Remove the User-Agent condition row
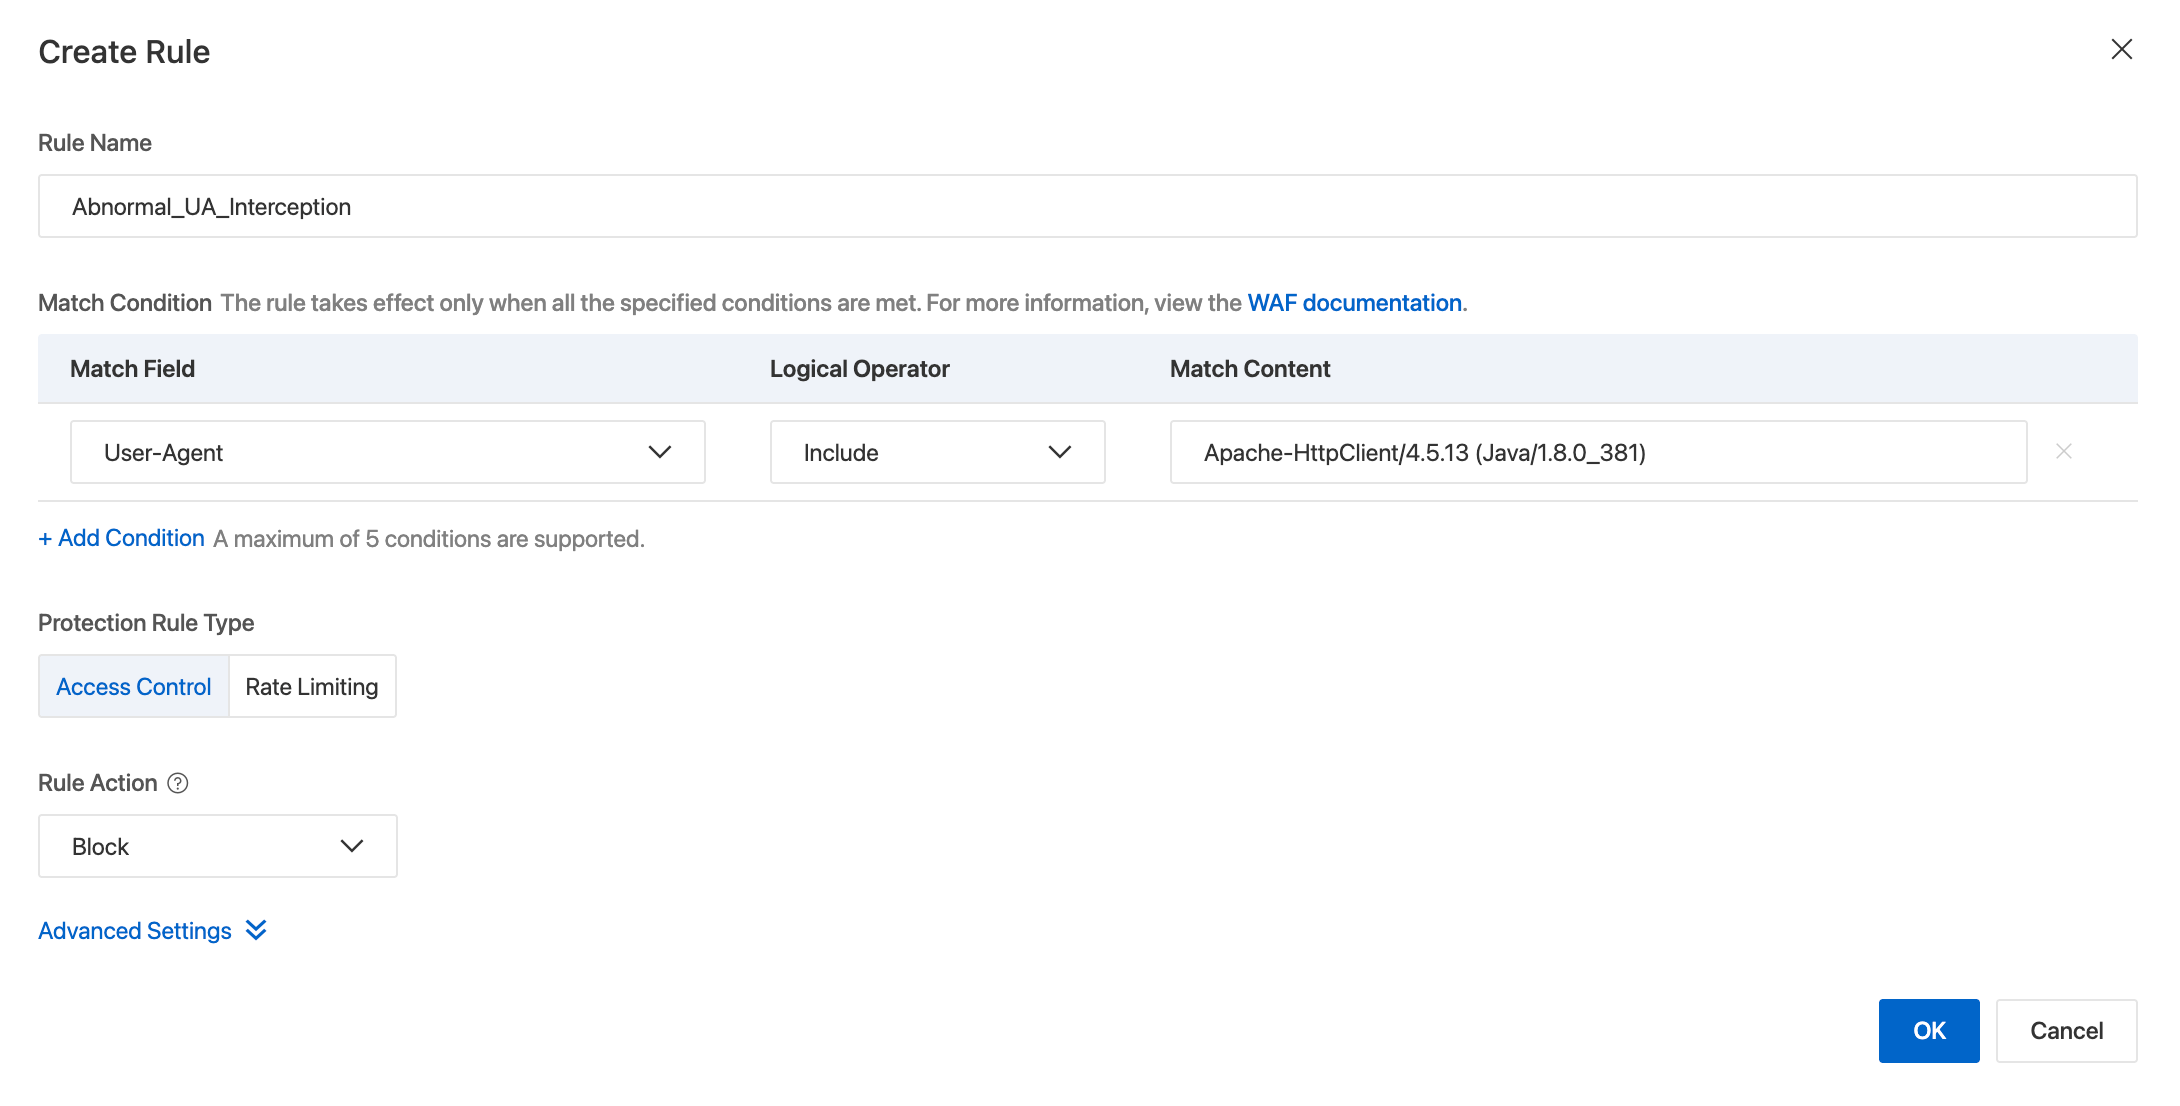This screenshot has height=1106, width=2180. [2063, 452]
